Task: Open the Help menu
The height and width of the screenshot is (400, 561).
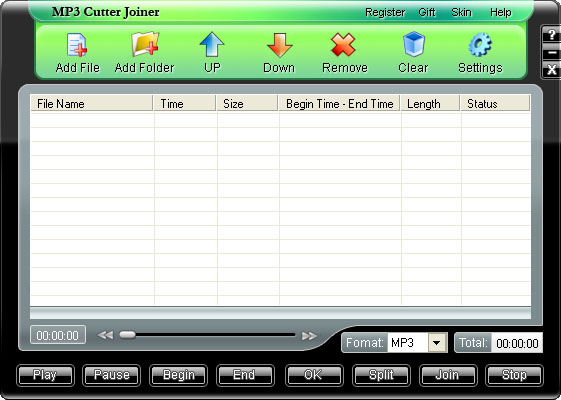Action: tap(500, 12)
